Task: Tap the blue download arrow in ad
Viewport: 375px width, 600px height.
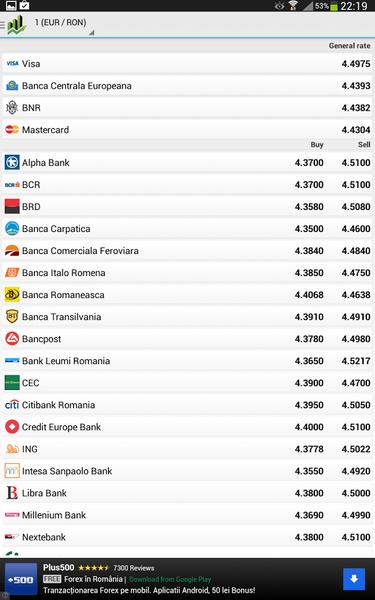Action: (x=354, y=579)
